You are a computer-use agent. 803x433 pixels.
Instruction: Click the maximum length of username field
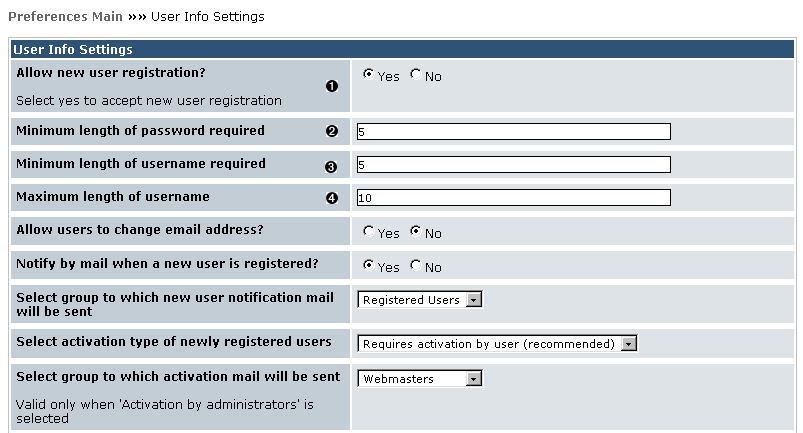[513, 198]
